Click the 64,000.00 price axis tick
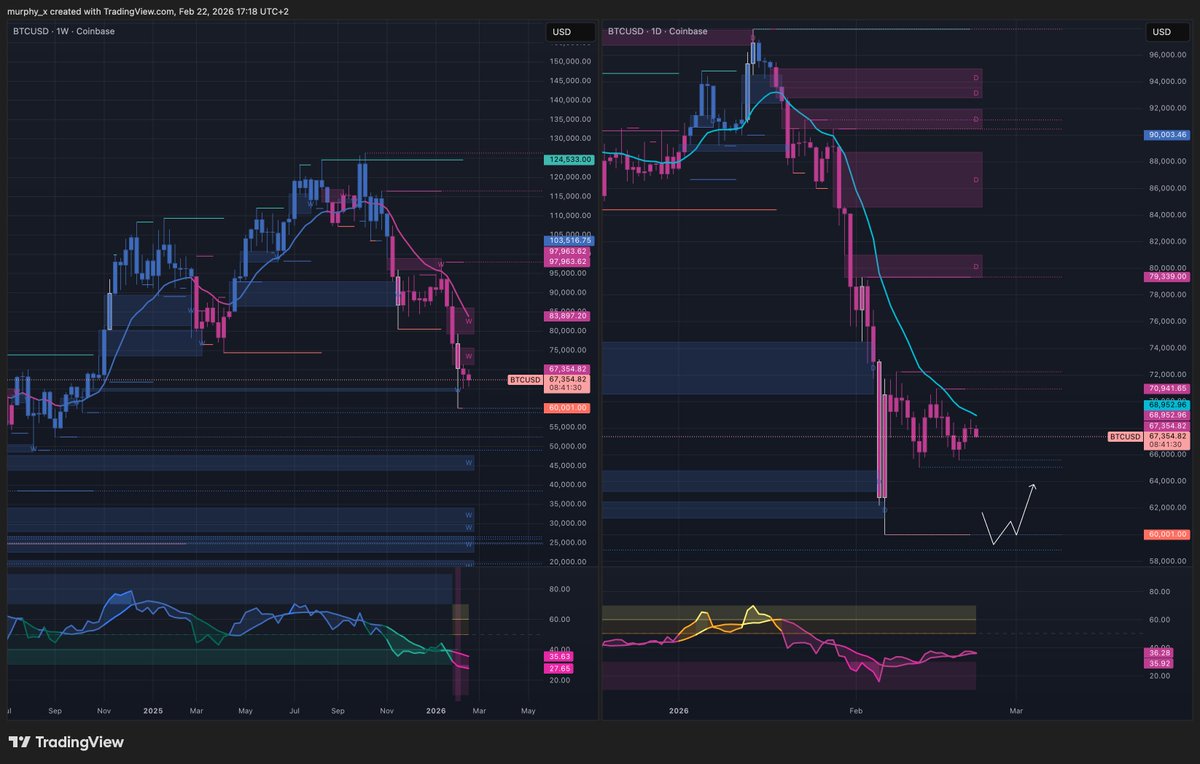The width and height of the screenshot is (1200, 764). (1170, 481)
